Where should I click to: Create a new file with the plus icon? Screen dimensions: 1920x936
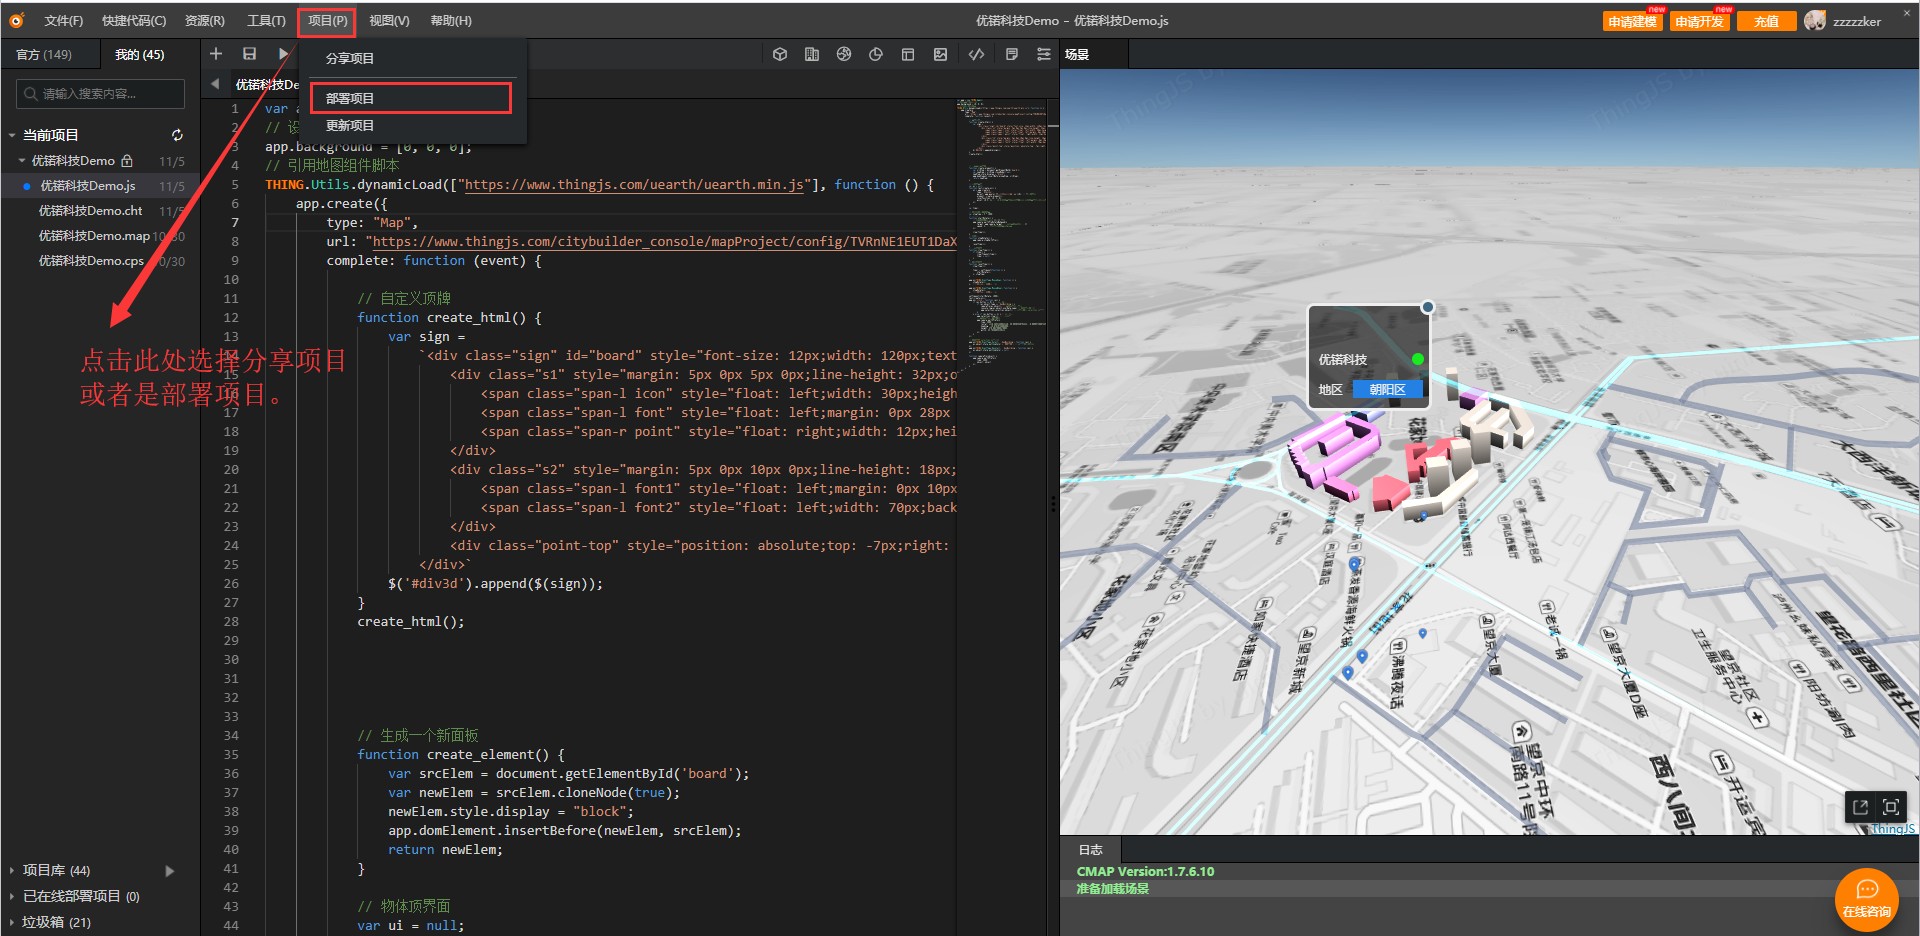tap(216, 54)
